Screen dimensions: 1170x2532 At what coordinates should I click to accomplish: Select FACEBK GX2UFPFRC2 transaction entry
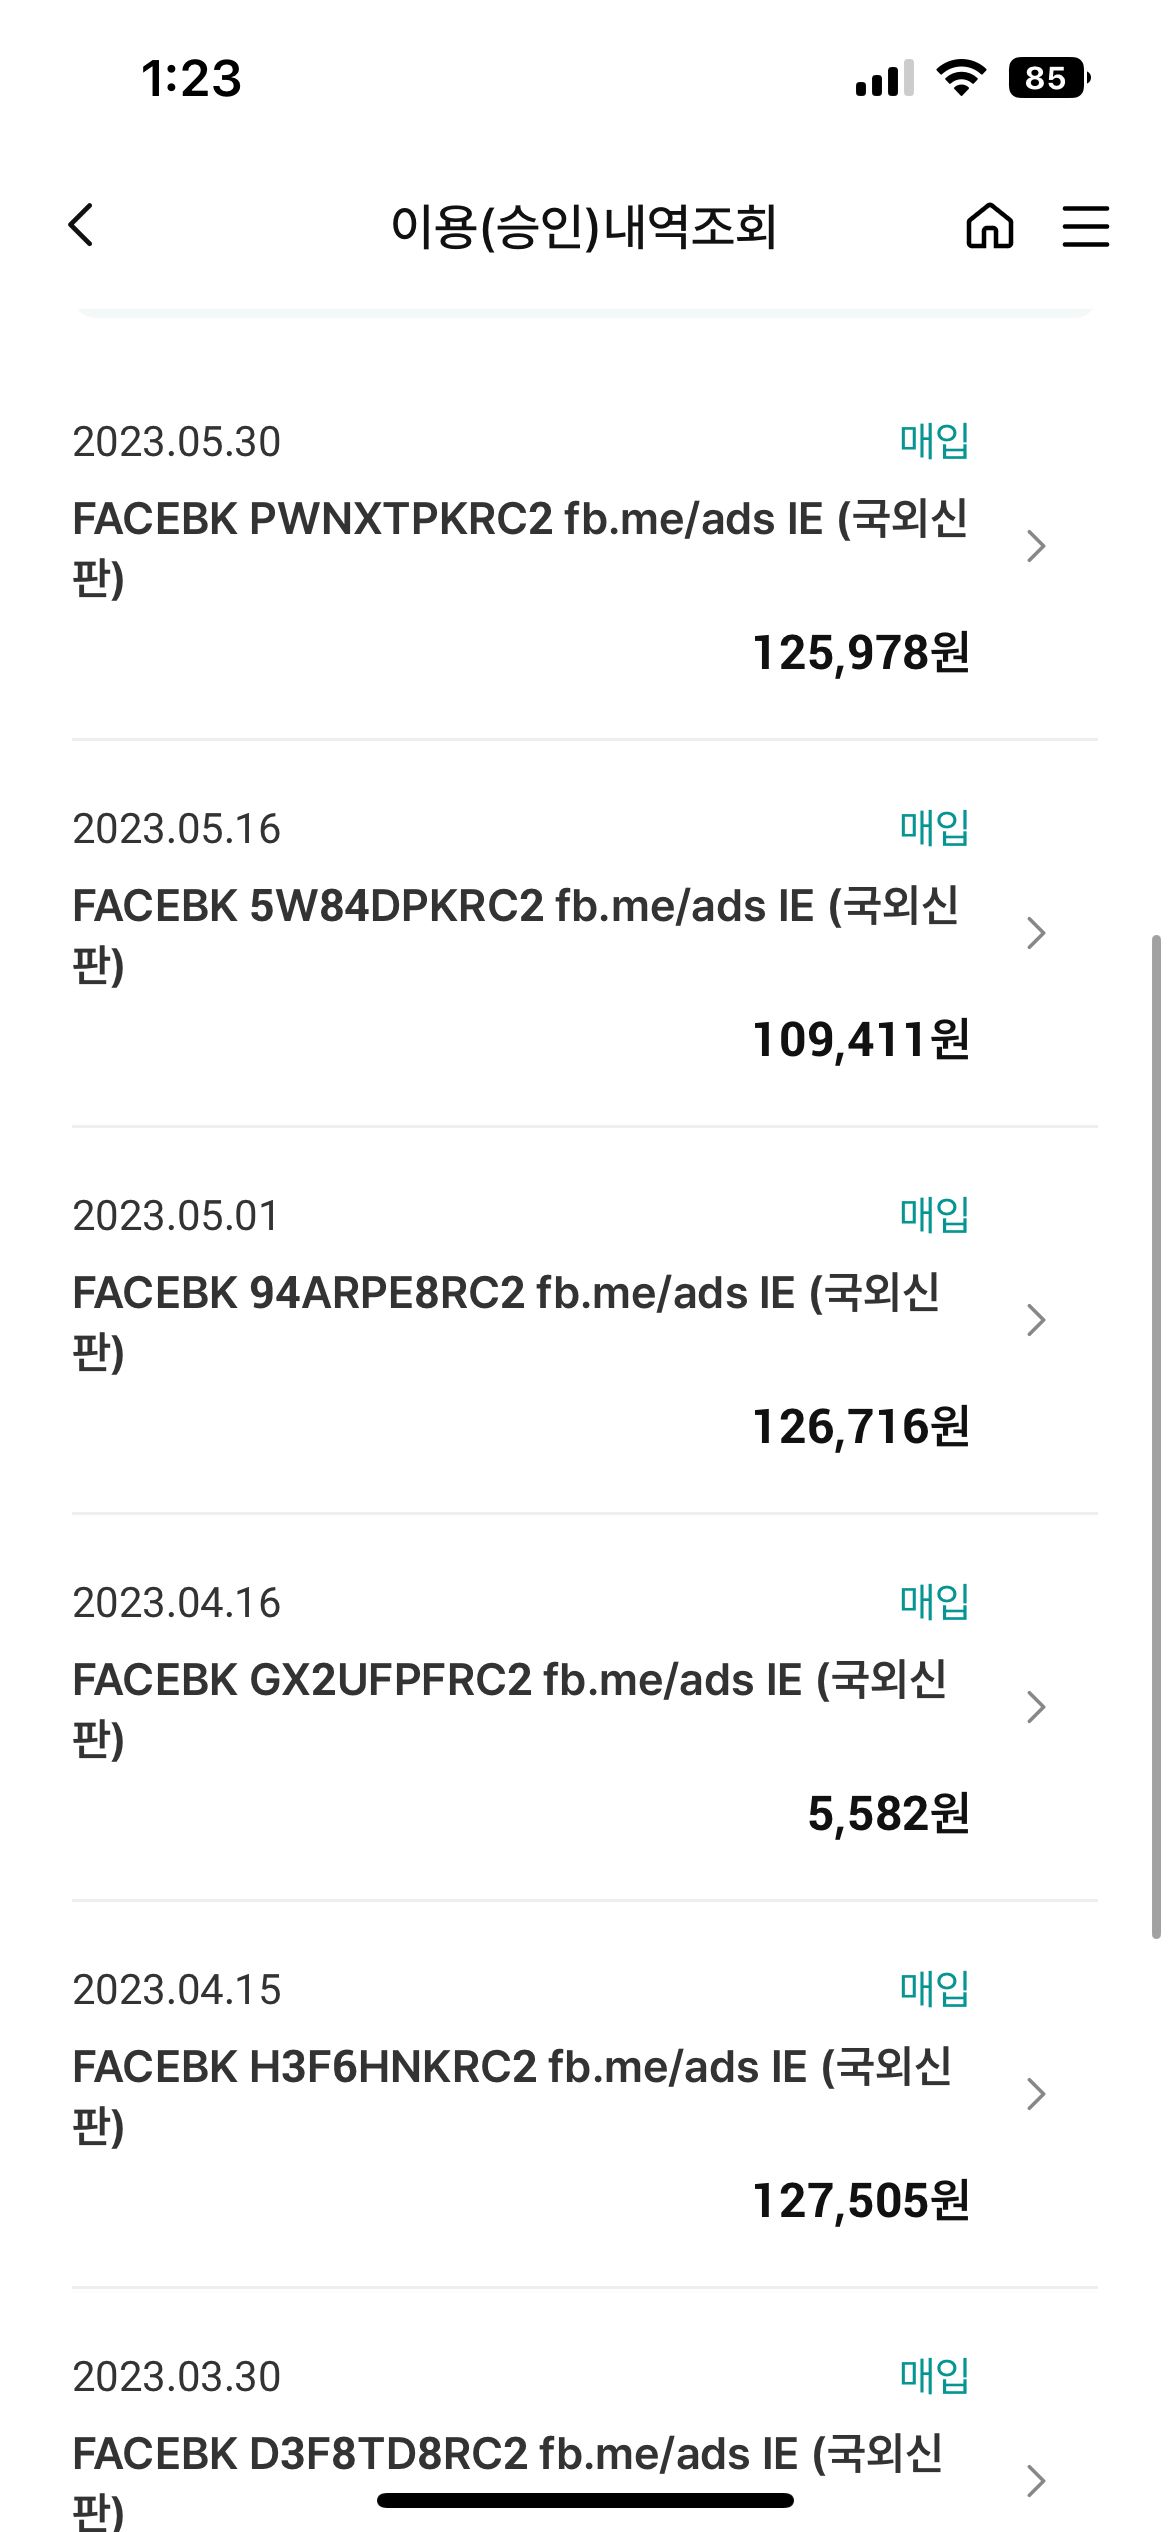(585, 1708)
